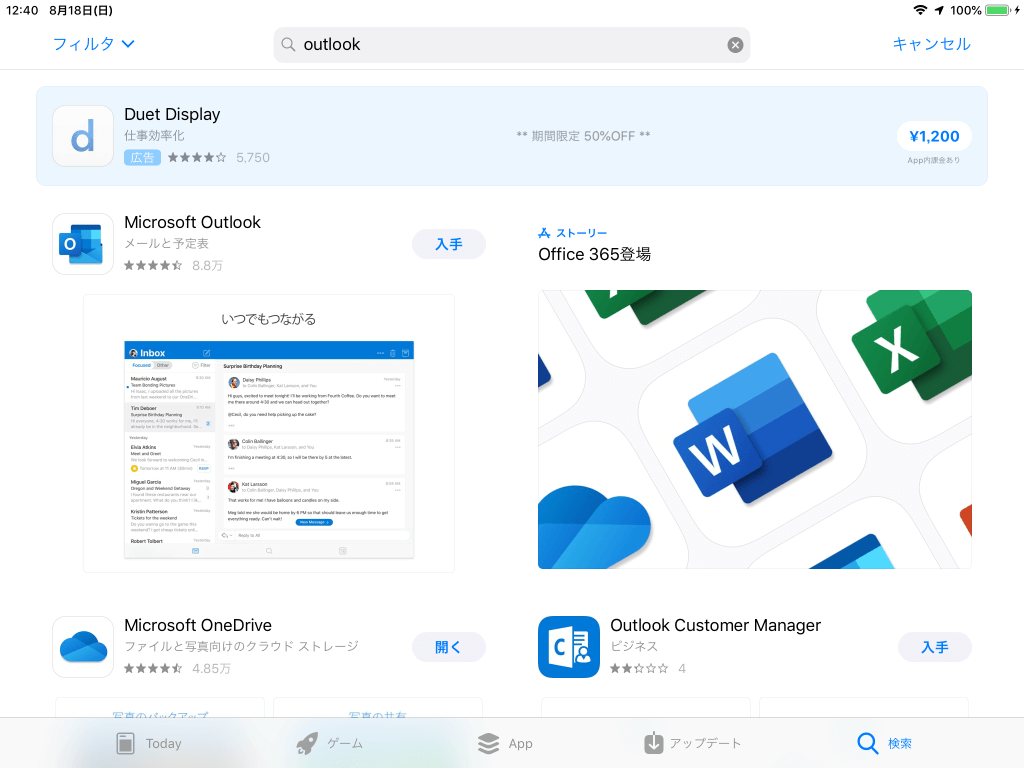
Task: Tap the location arrow status icon
Action: tap(939, 10)
